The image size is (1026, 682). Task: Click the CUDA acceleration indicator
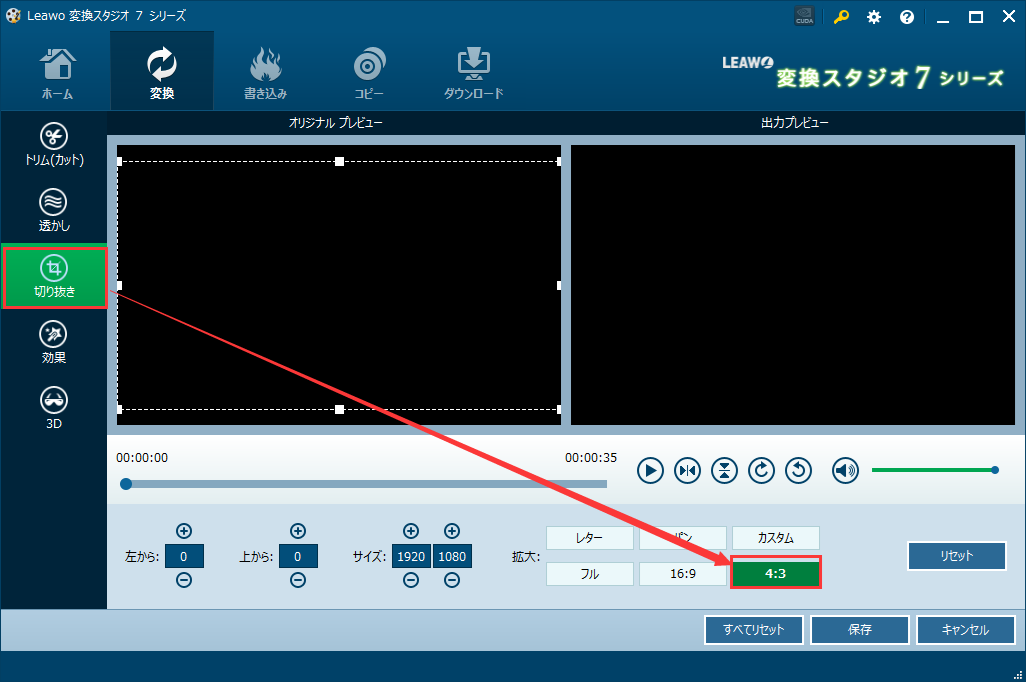point(804,16)
